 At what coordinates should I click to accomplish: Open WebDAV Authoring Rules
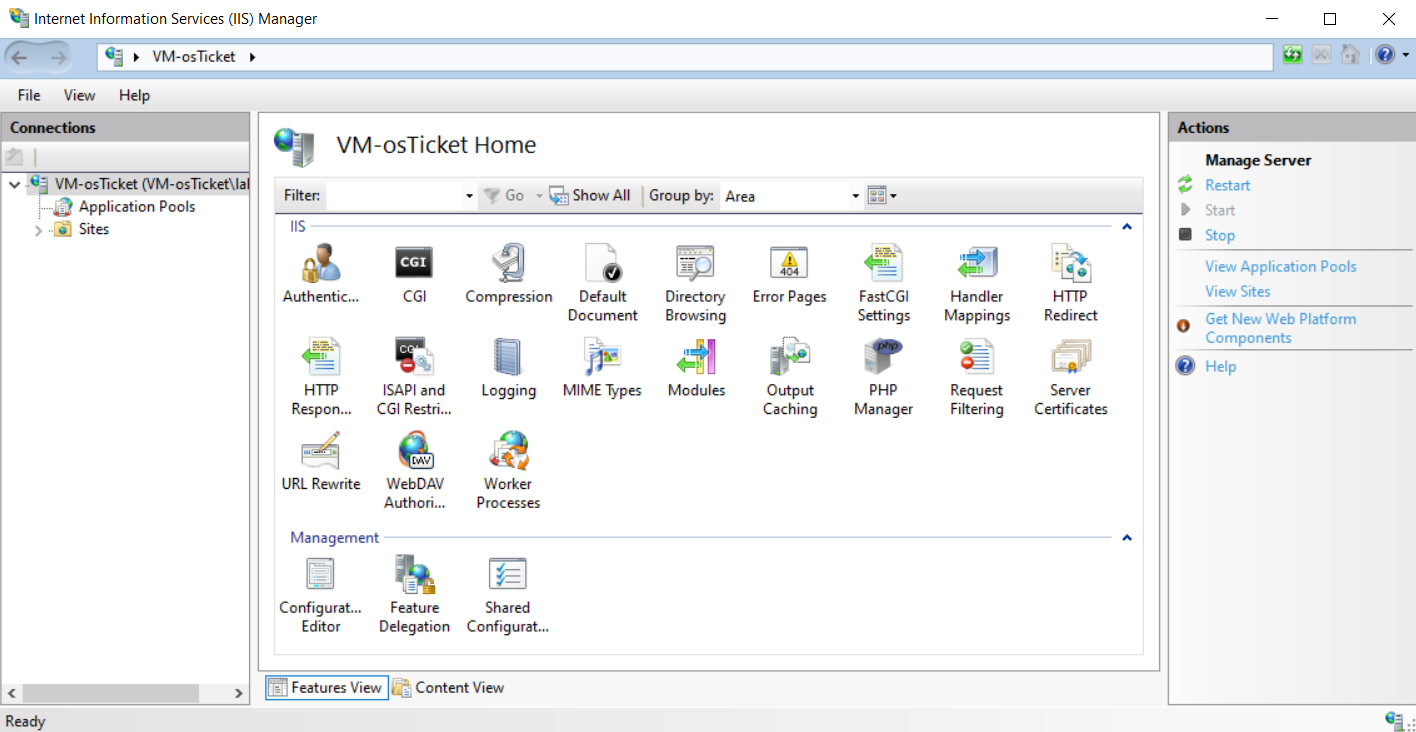414,471
